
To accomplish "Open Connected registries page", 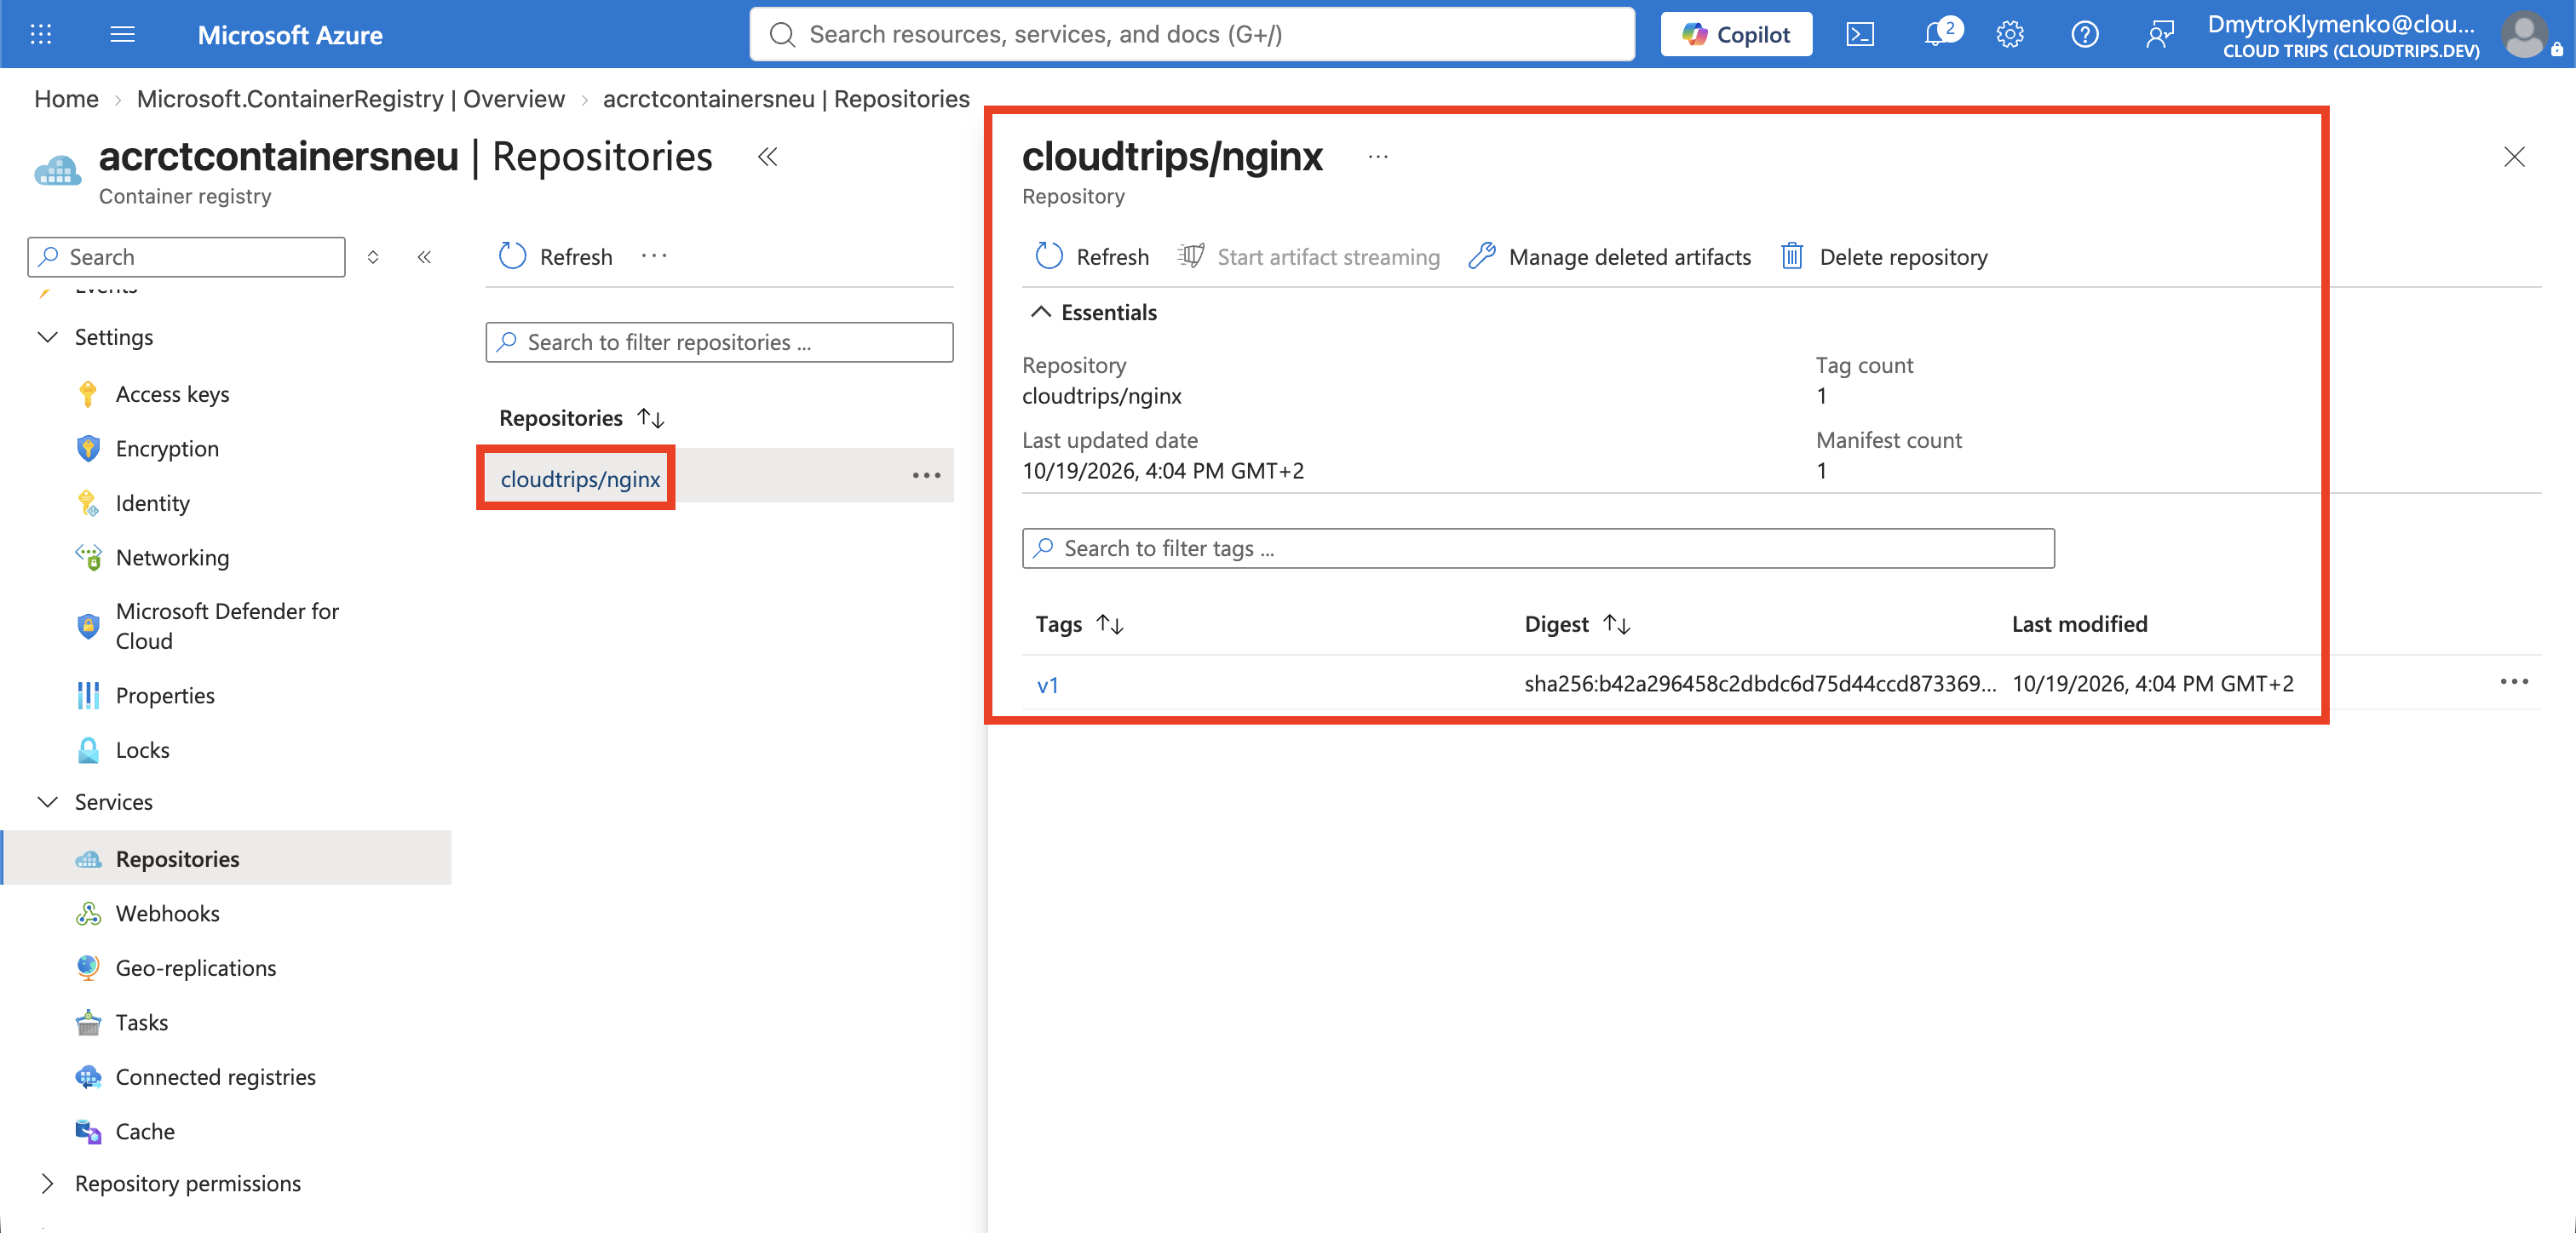I will 215,1077.
